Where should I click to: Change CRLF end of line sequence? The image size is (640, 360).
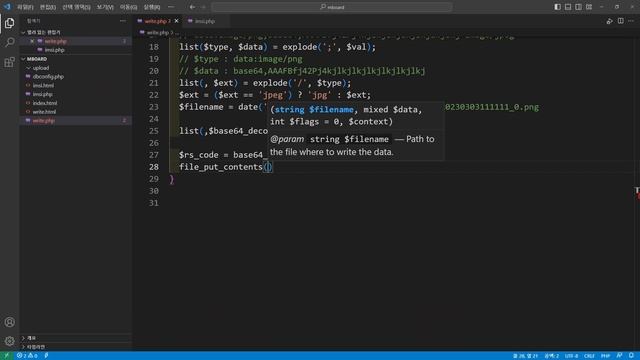(589, 356)
